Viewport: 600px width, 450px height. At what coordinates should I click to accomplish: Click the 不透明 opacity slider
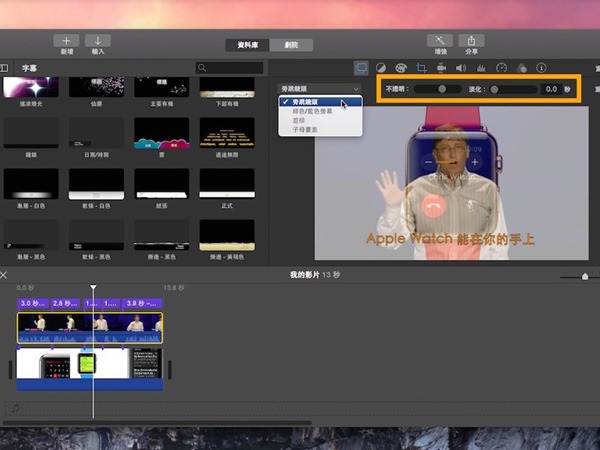(438, 89)
